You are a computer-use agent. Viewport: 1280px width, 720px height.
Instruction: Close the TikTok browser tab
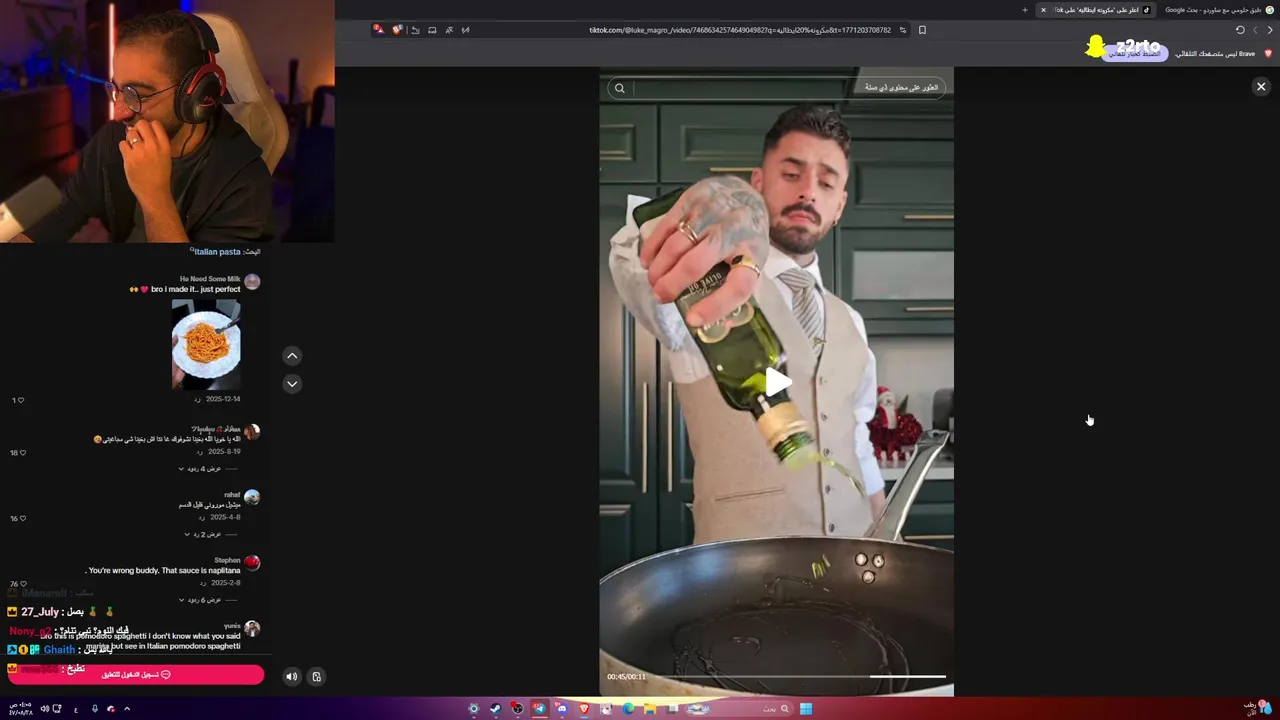tap(1043, 10)
